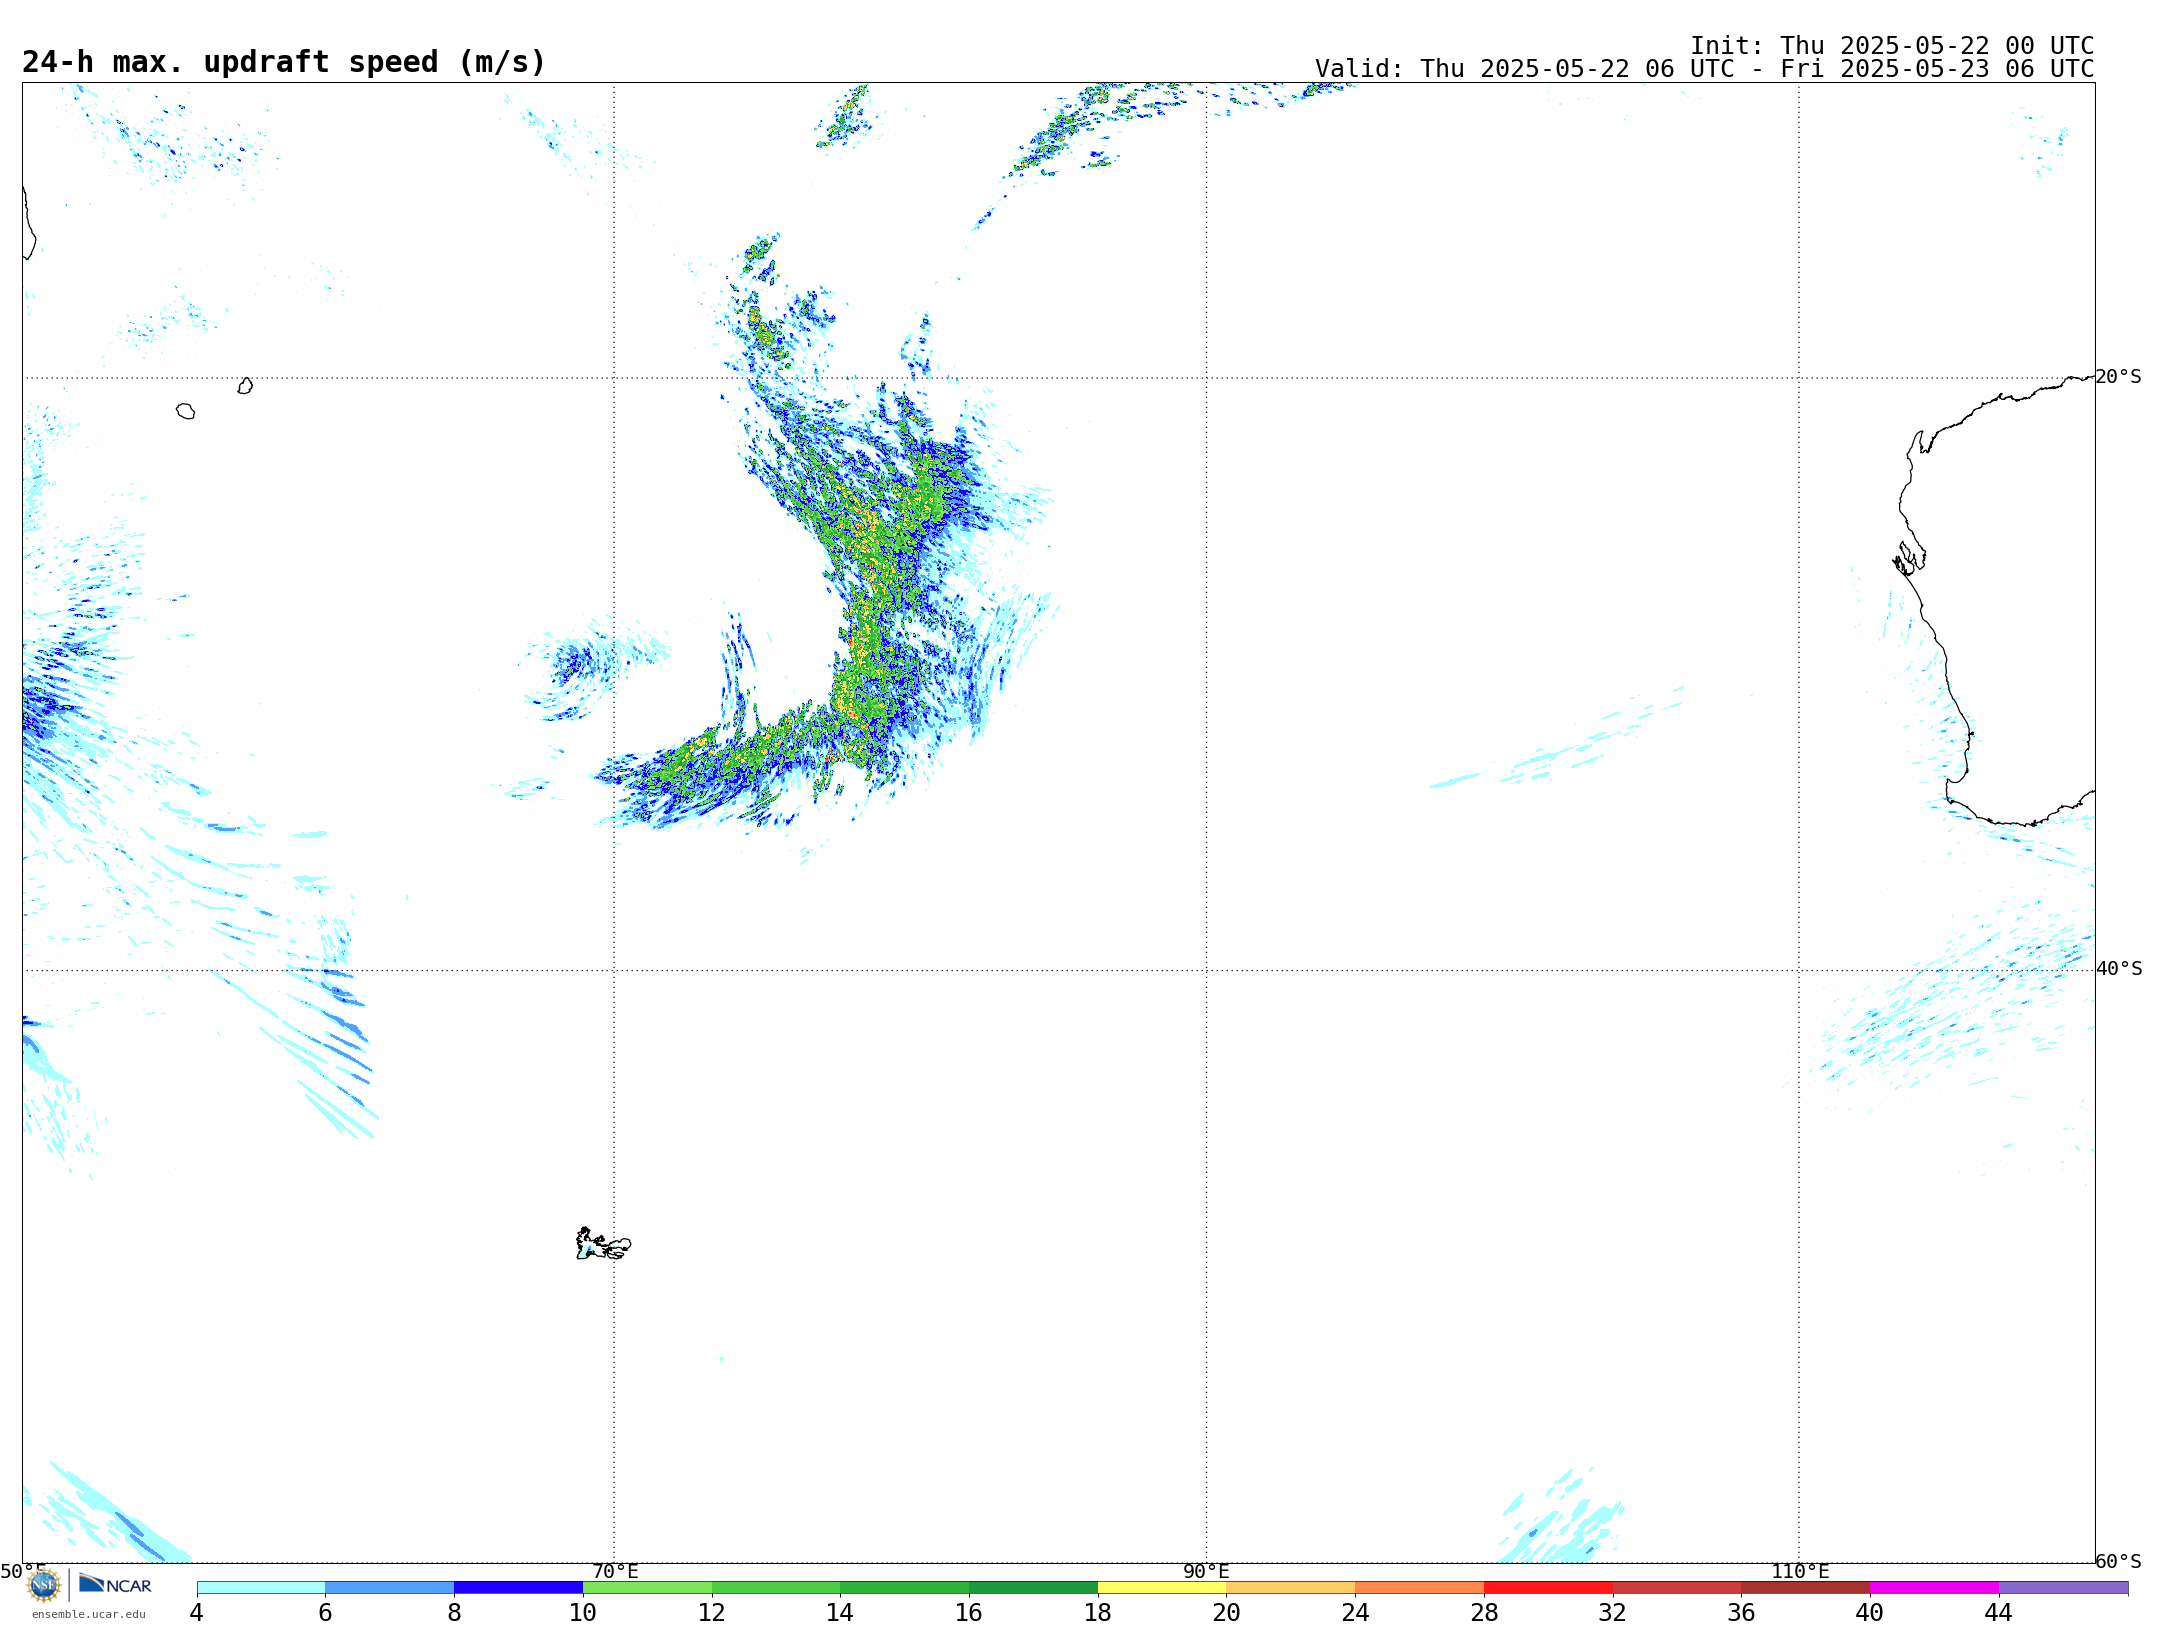Click the colorbar tick label 44

point(1998,1612)
